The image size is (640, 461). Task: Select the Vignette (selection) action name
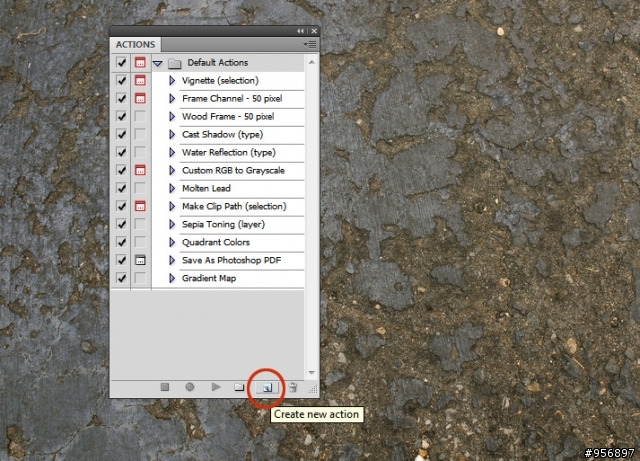coord(220,81)
